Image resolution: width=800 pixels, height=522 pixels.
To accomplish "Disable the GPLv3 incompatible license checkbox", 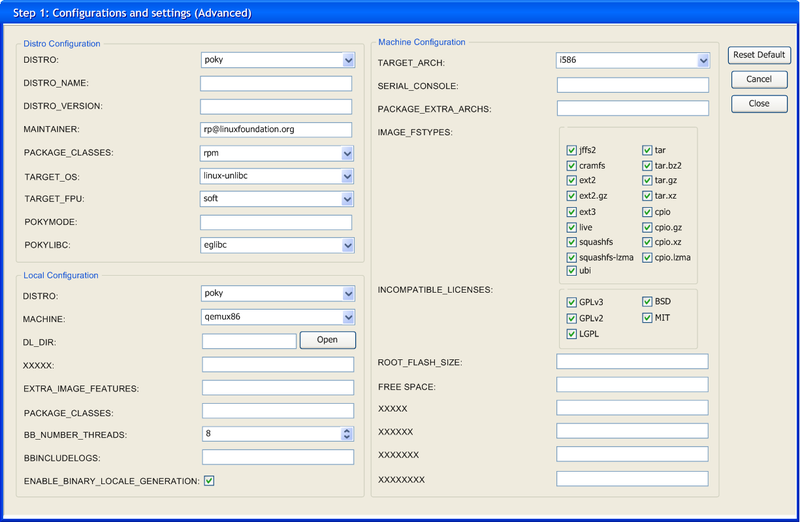I will click(x=571, y=301).
